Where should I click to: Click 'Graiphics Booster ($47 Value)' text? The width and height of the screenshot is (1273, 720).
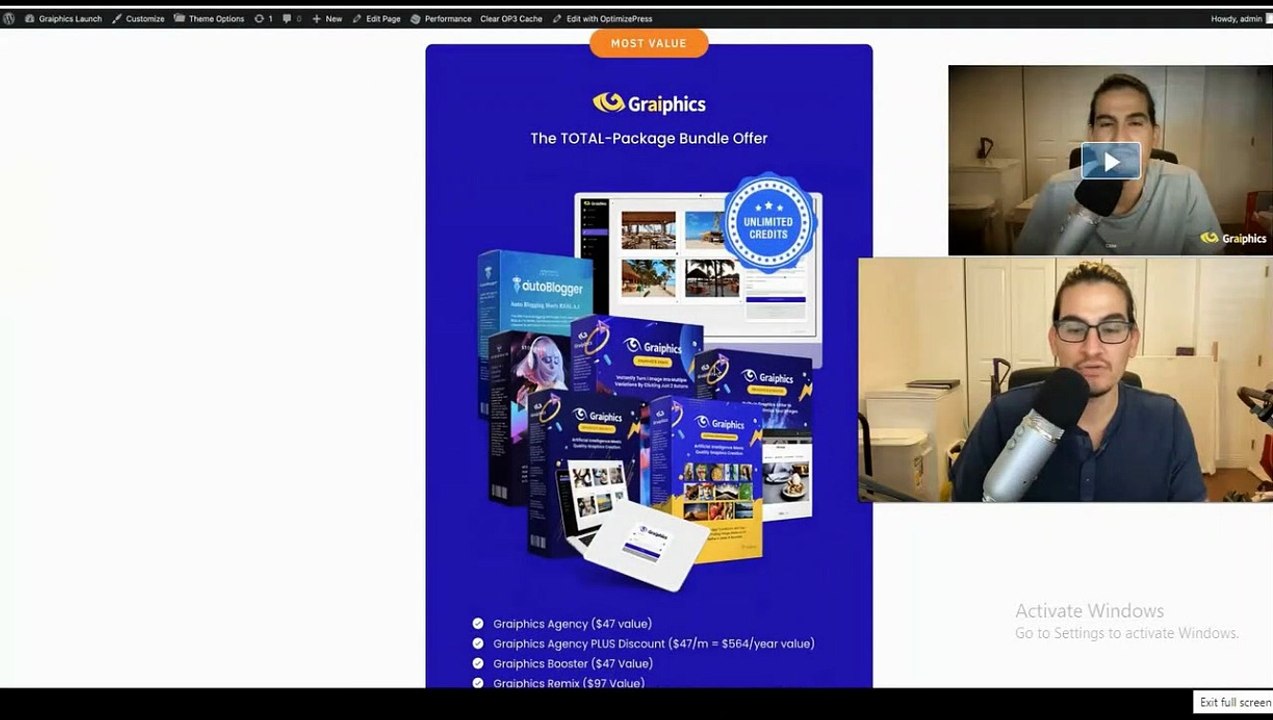573,664
